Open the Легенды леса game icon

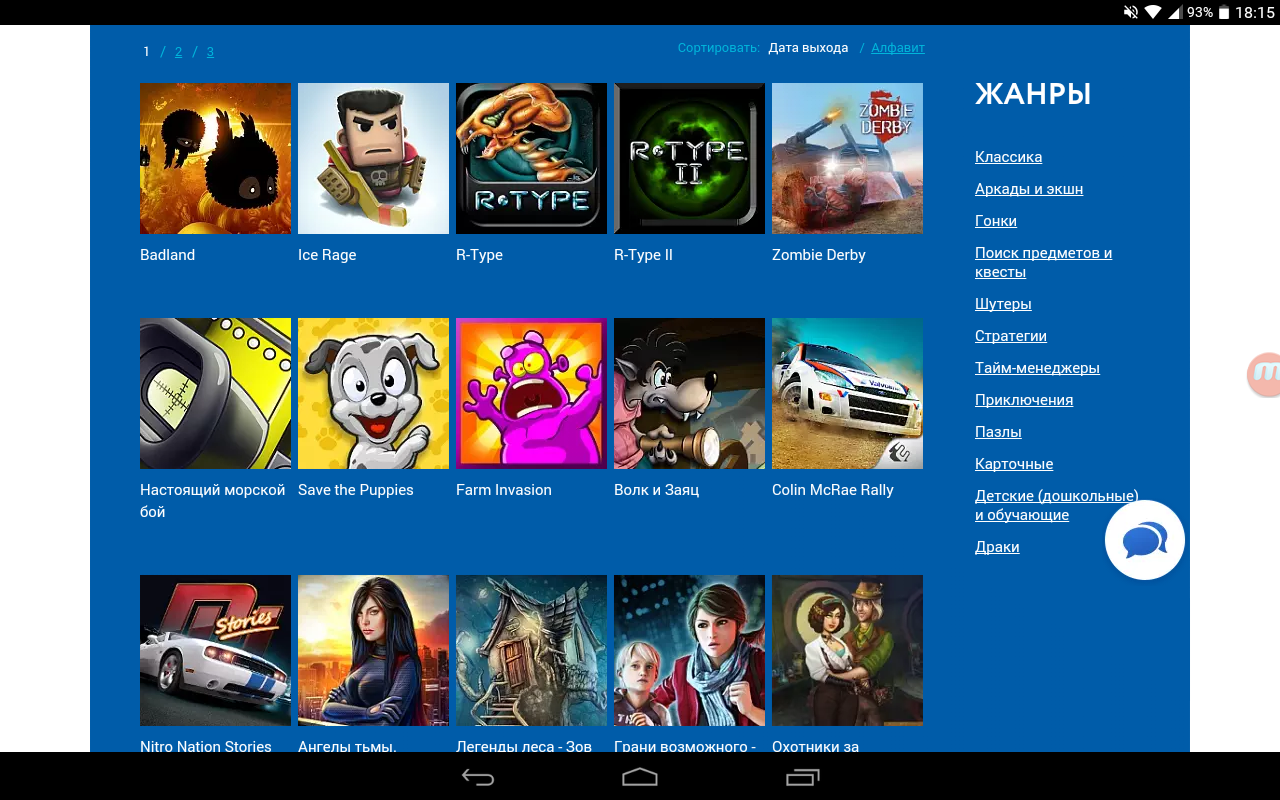click(531, 650)
